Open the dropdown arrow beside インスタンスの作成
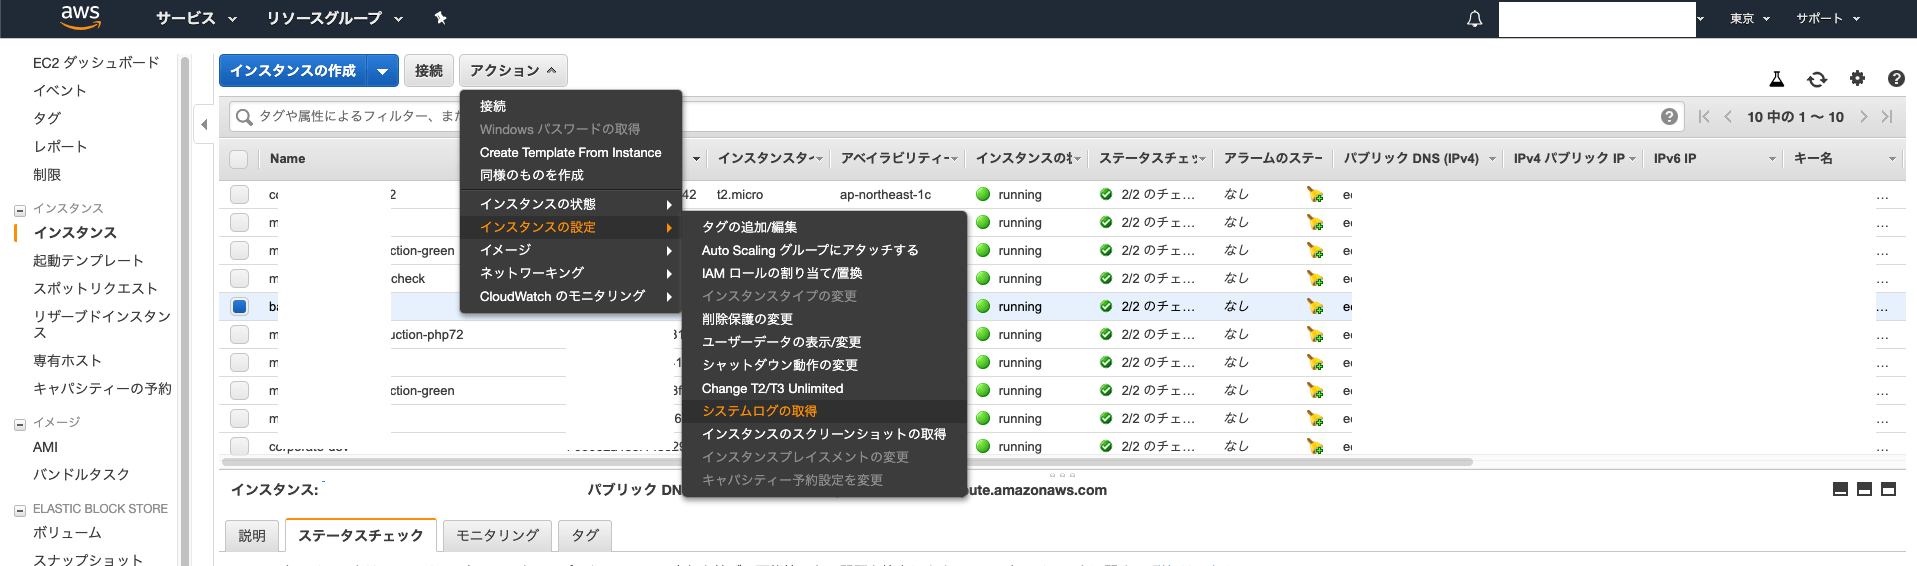This screenshot has height=566, width=1917. 383,71
